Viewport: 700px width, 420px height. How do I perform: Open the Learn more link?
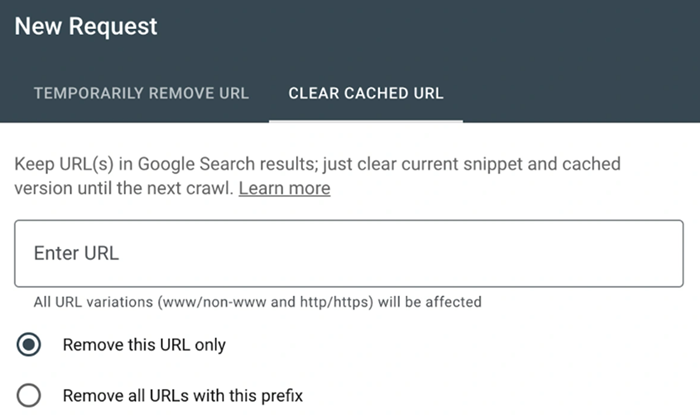click(x=284, y=188)
